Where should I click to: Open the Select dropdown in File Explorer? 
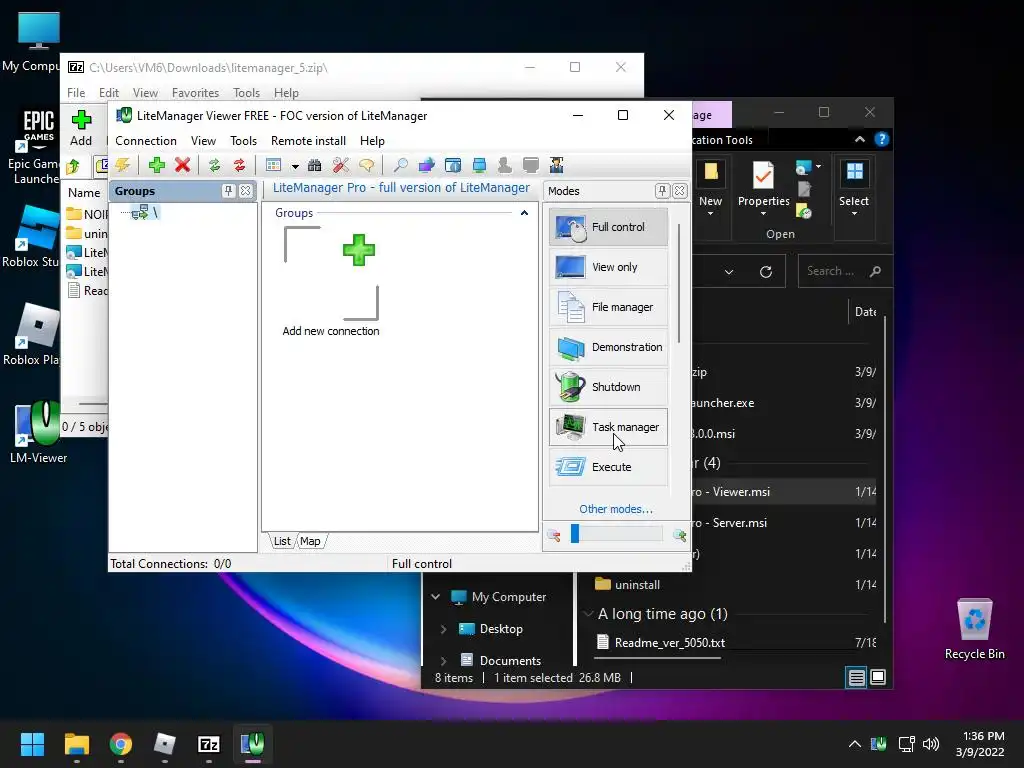point(854,189)
